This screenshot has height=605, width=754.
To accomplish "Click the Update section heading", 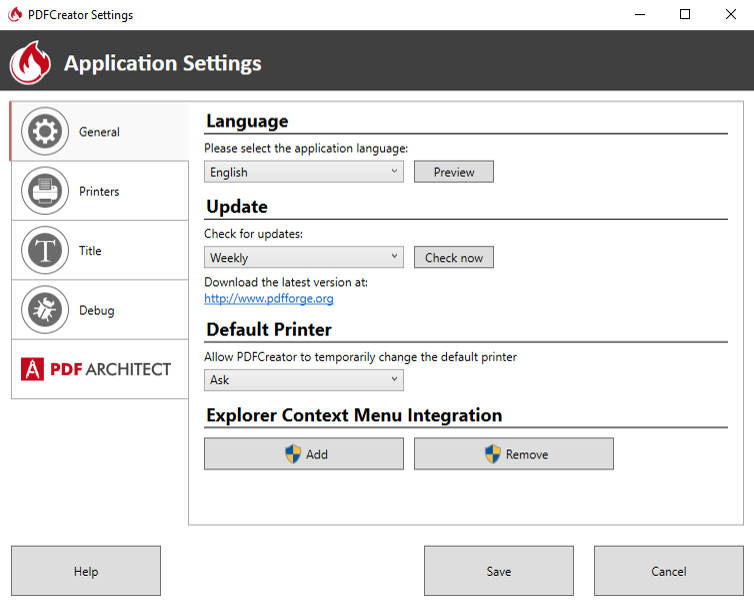I will click(237, 207).
